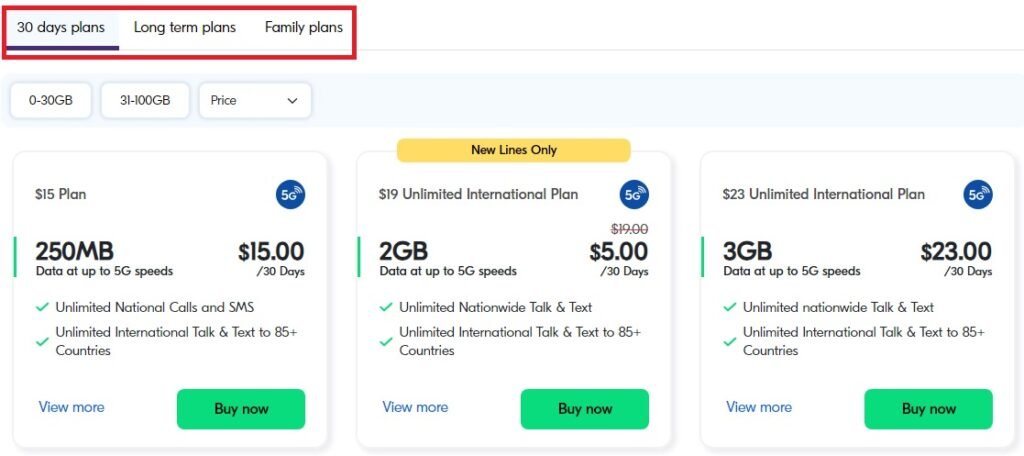View more on $19 Unlimited International Plan
Image resolution: width=1024 pixels, height=456 pixels.
coord(415,407)
